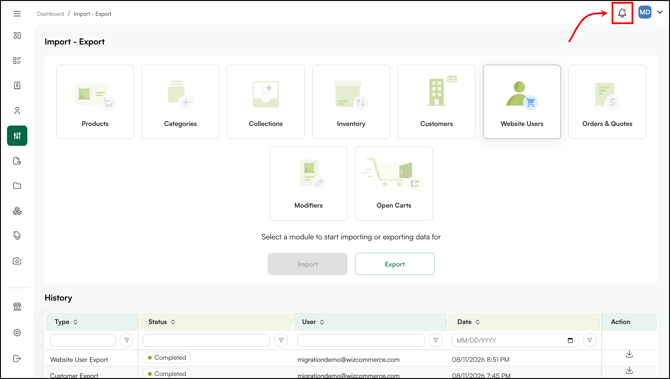
Task: Click the History section heading
Action: pyautogui.click(x=58, y=298)
